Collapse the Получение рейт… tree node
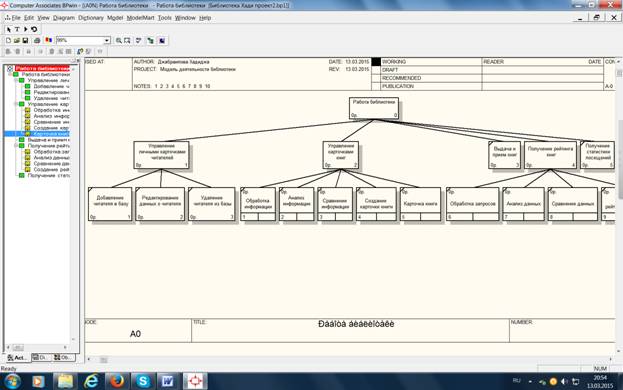 (x=16, y=146)
